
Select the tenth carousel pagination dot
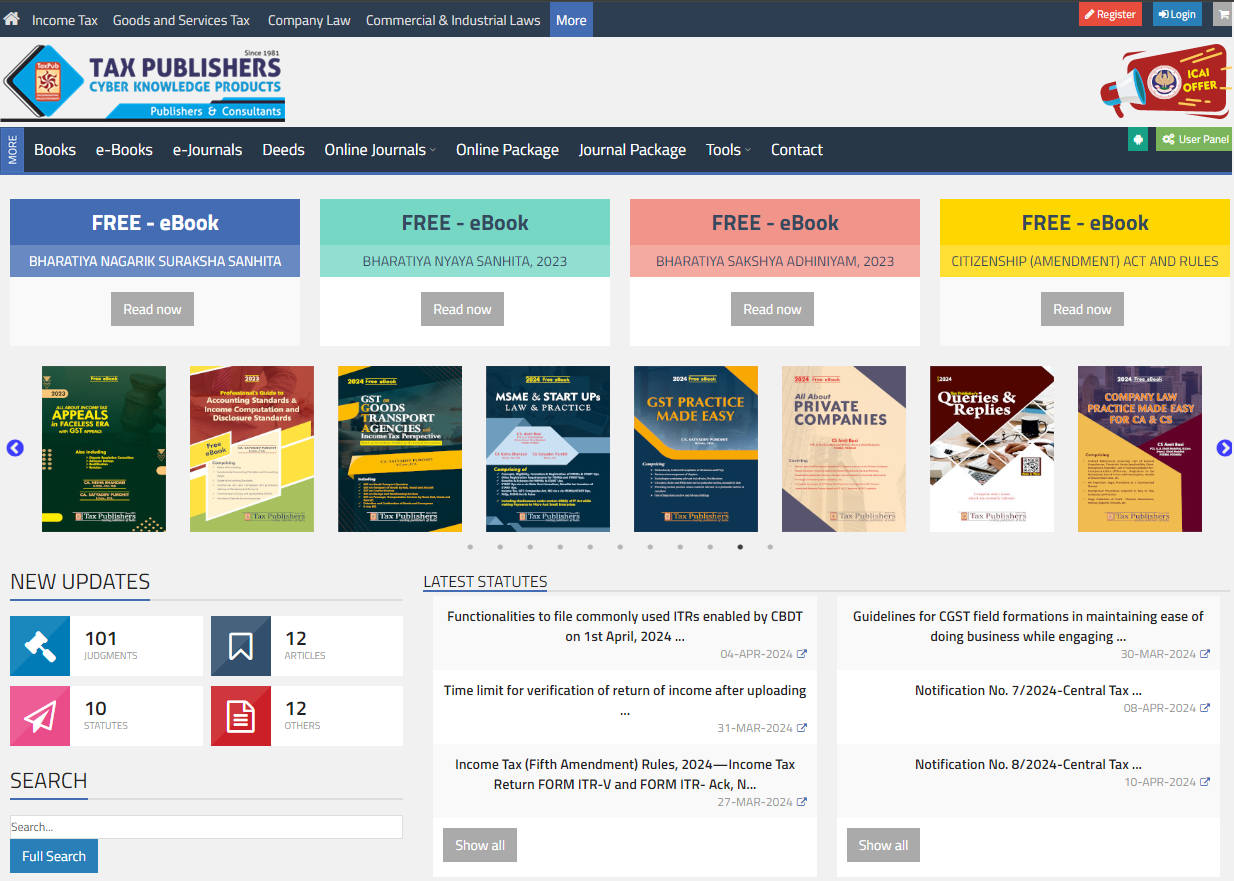740,547
